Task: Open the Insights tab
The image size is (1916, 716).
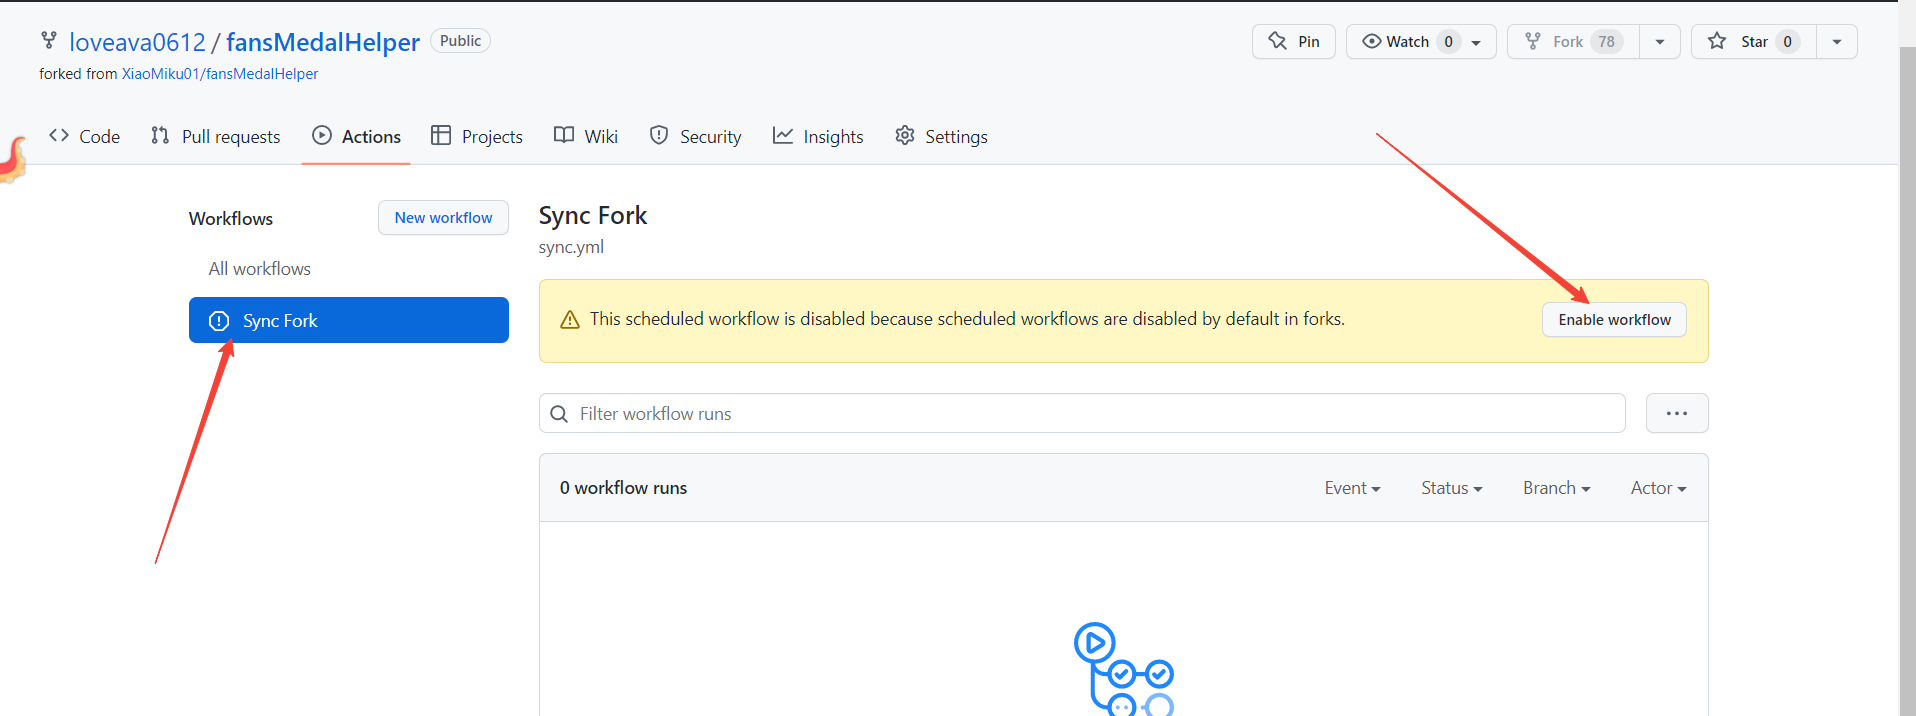Action: click(818, 137)
